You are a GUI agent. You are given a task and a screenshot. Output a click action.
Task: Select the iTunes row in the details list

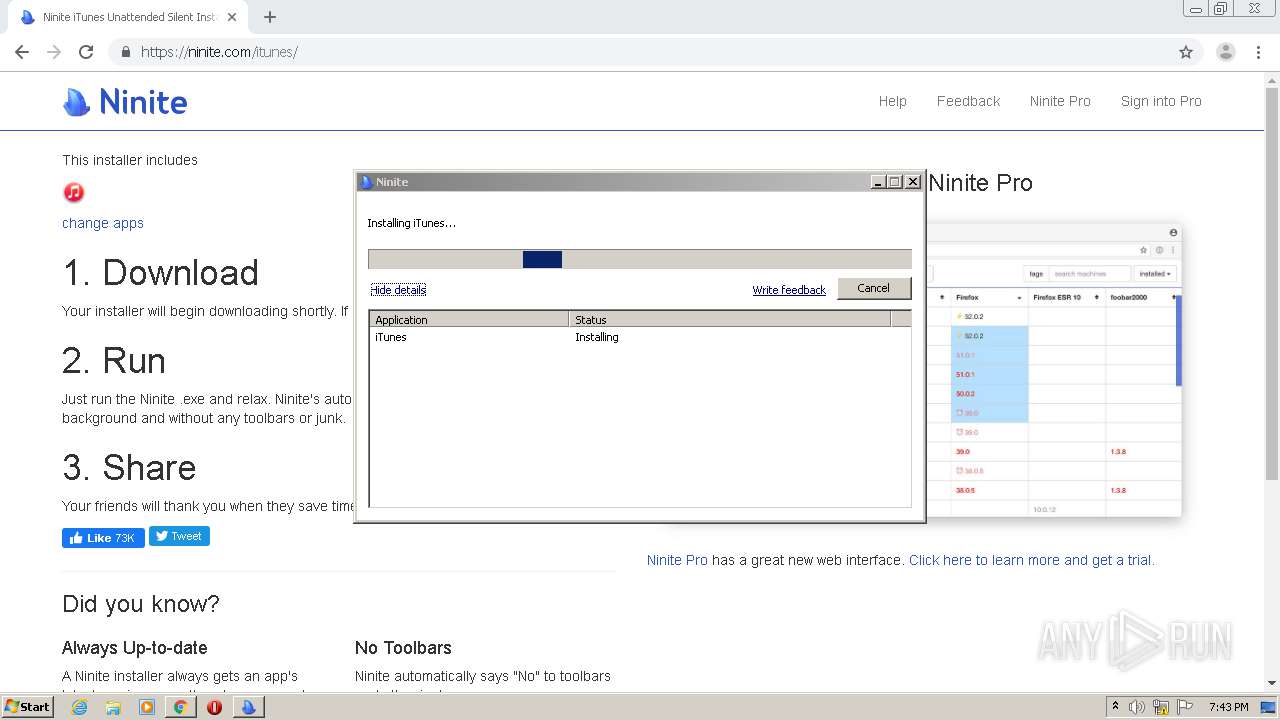[x=640, y=337]
